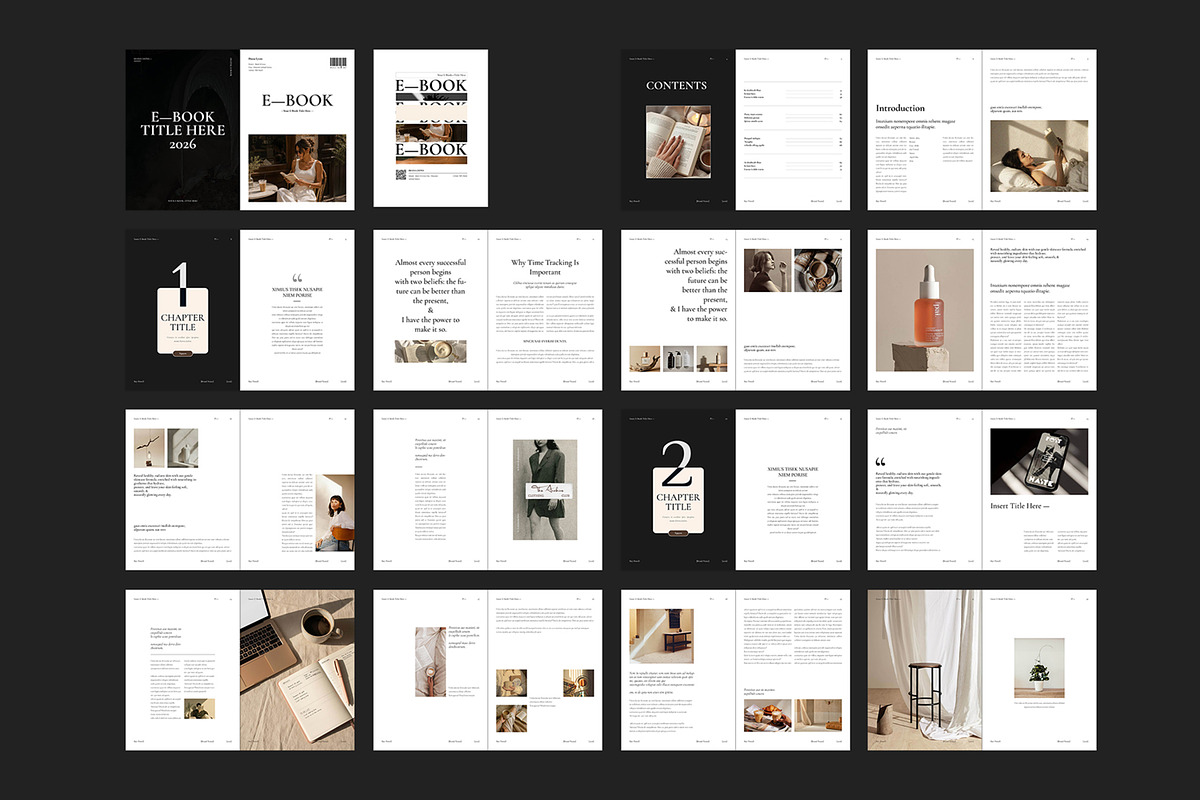Select the photo of a woman reading in bed

tap(1040, 157)
